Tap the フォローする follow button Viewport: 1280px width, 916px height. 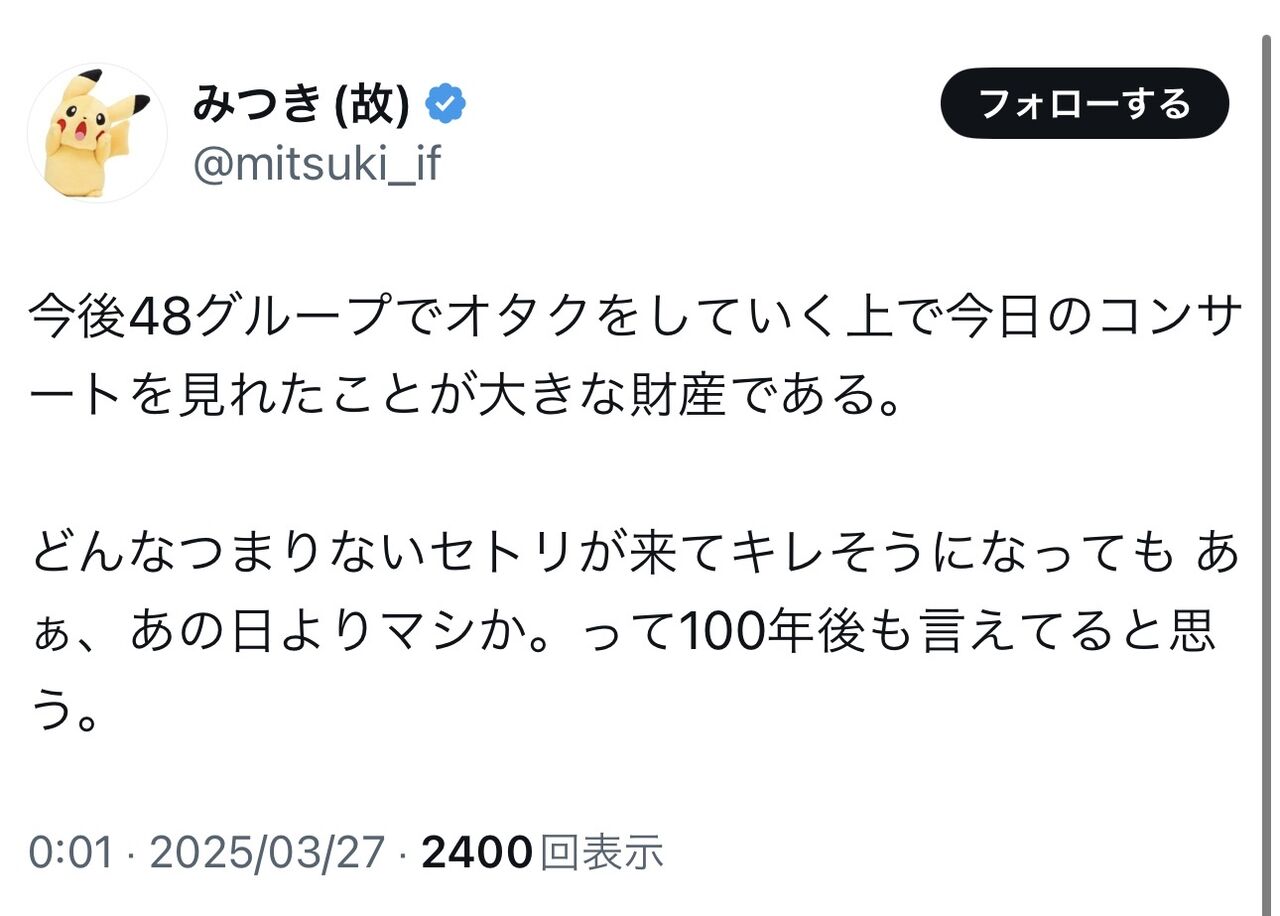point(1084,104)
